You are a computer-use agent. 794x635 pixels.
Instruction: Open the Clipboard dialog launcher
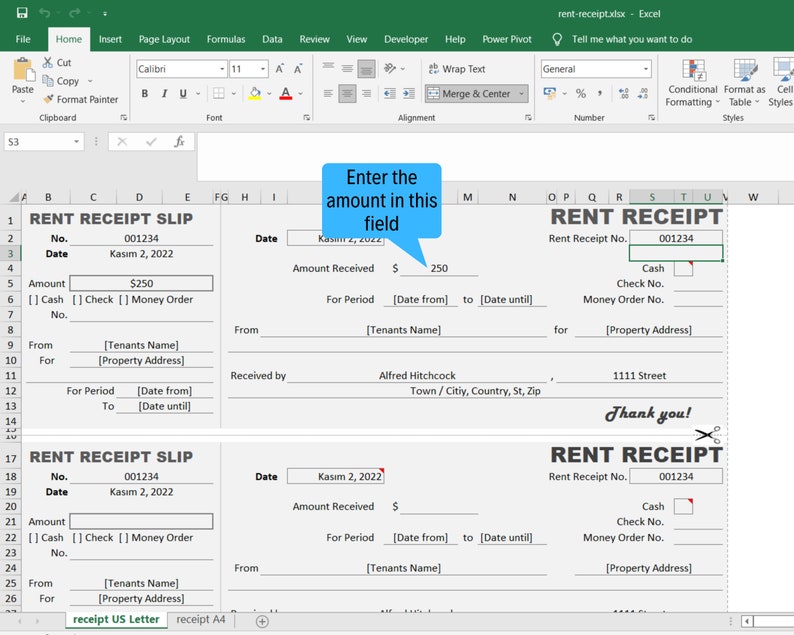click(x=124, y=117)
